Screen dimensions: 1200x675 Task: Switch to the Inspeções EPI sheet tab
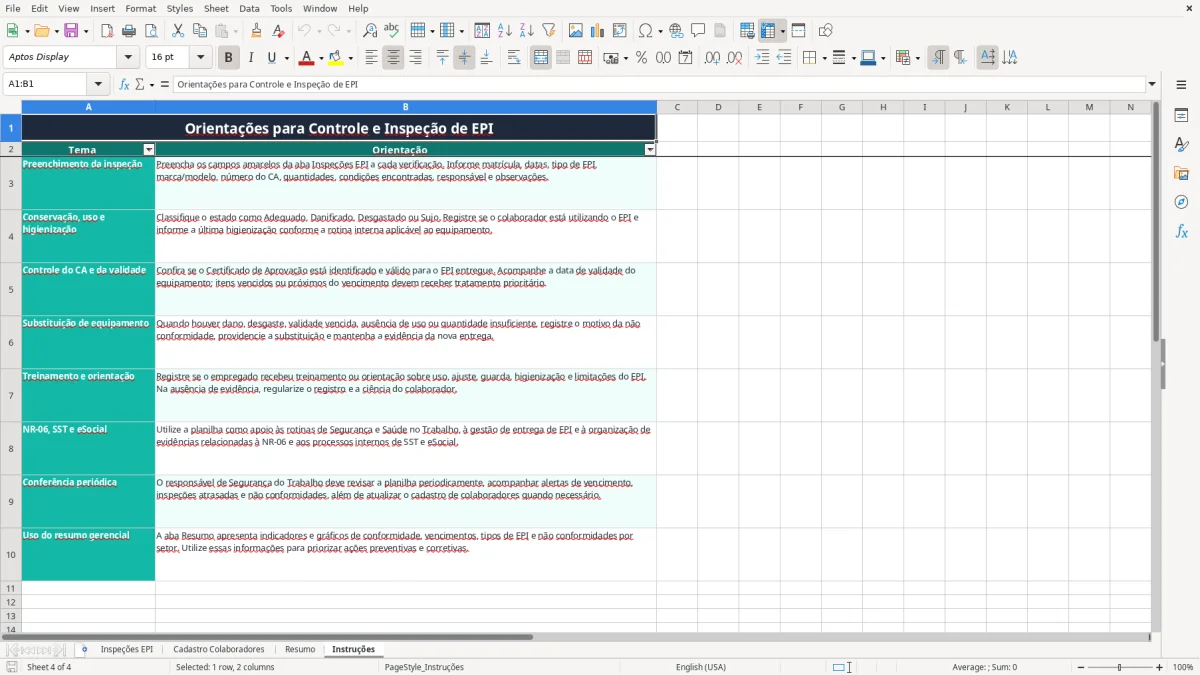[x=127, y=650]
